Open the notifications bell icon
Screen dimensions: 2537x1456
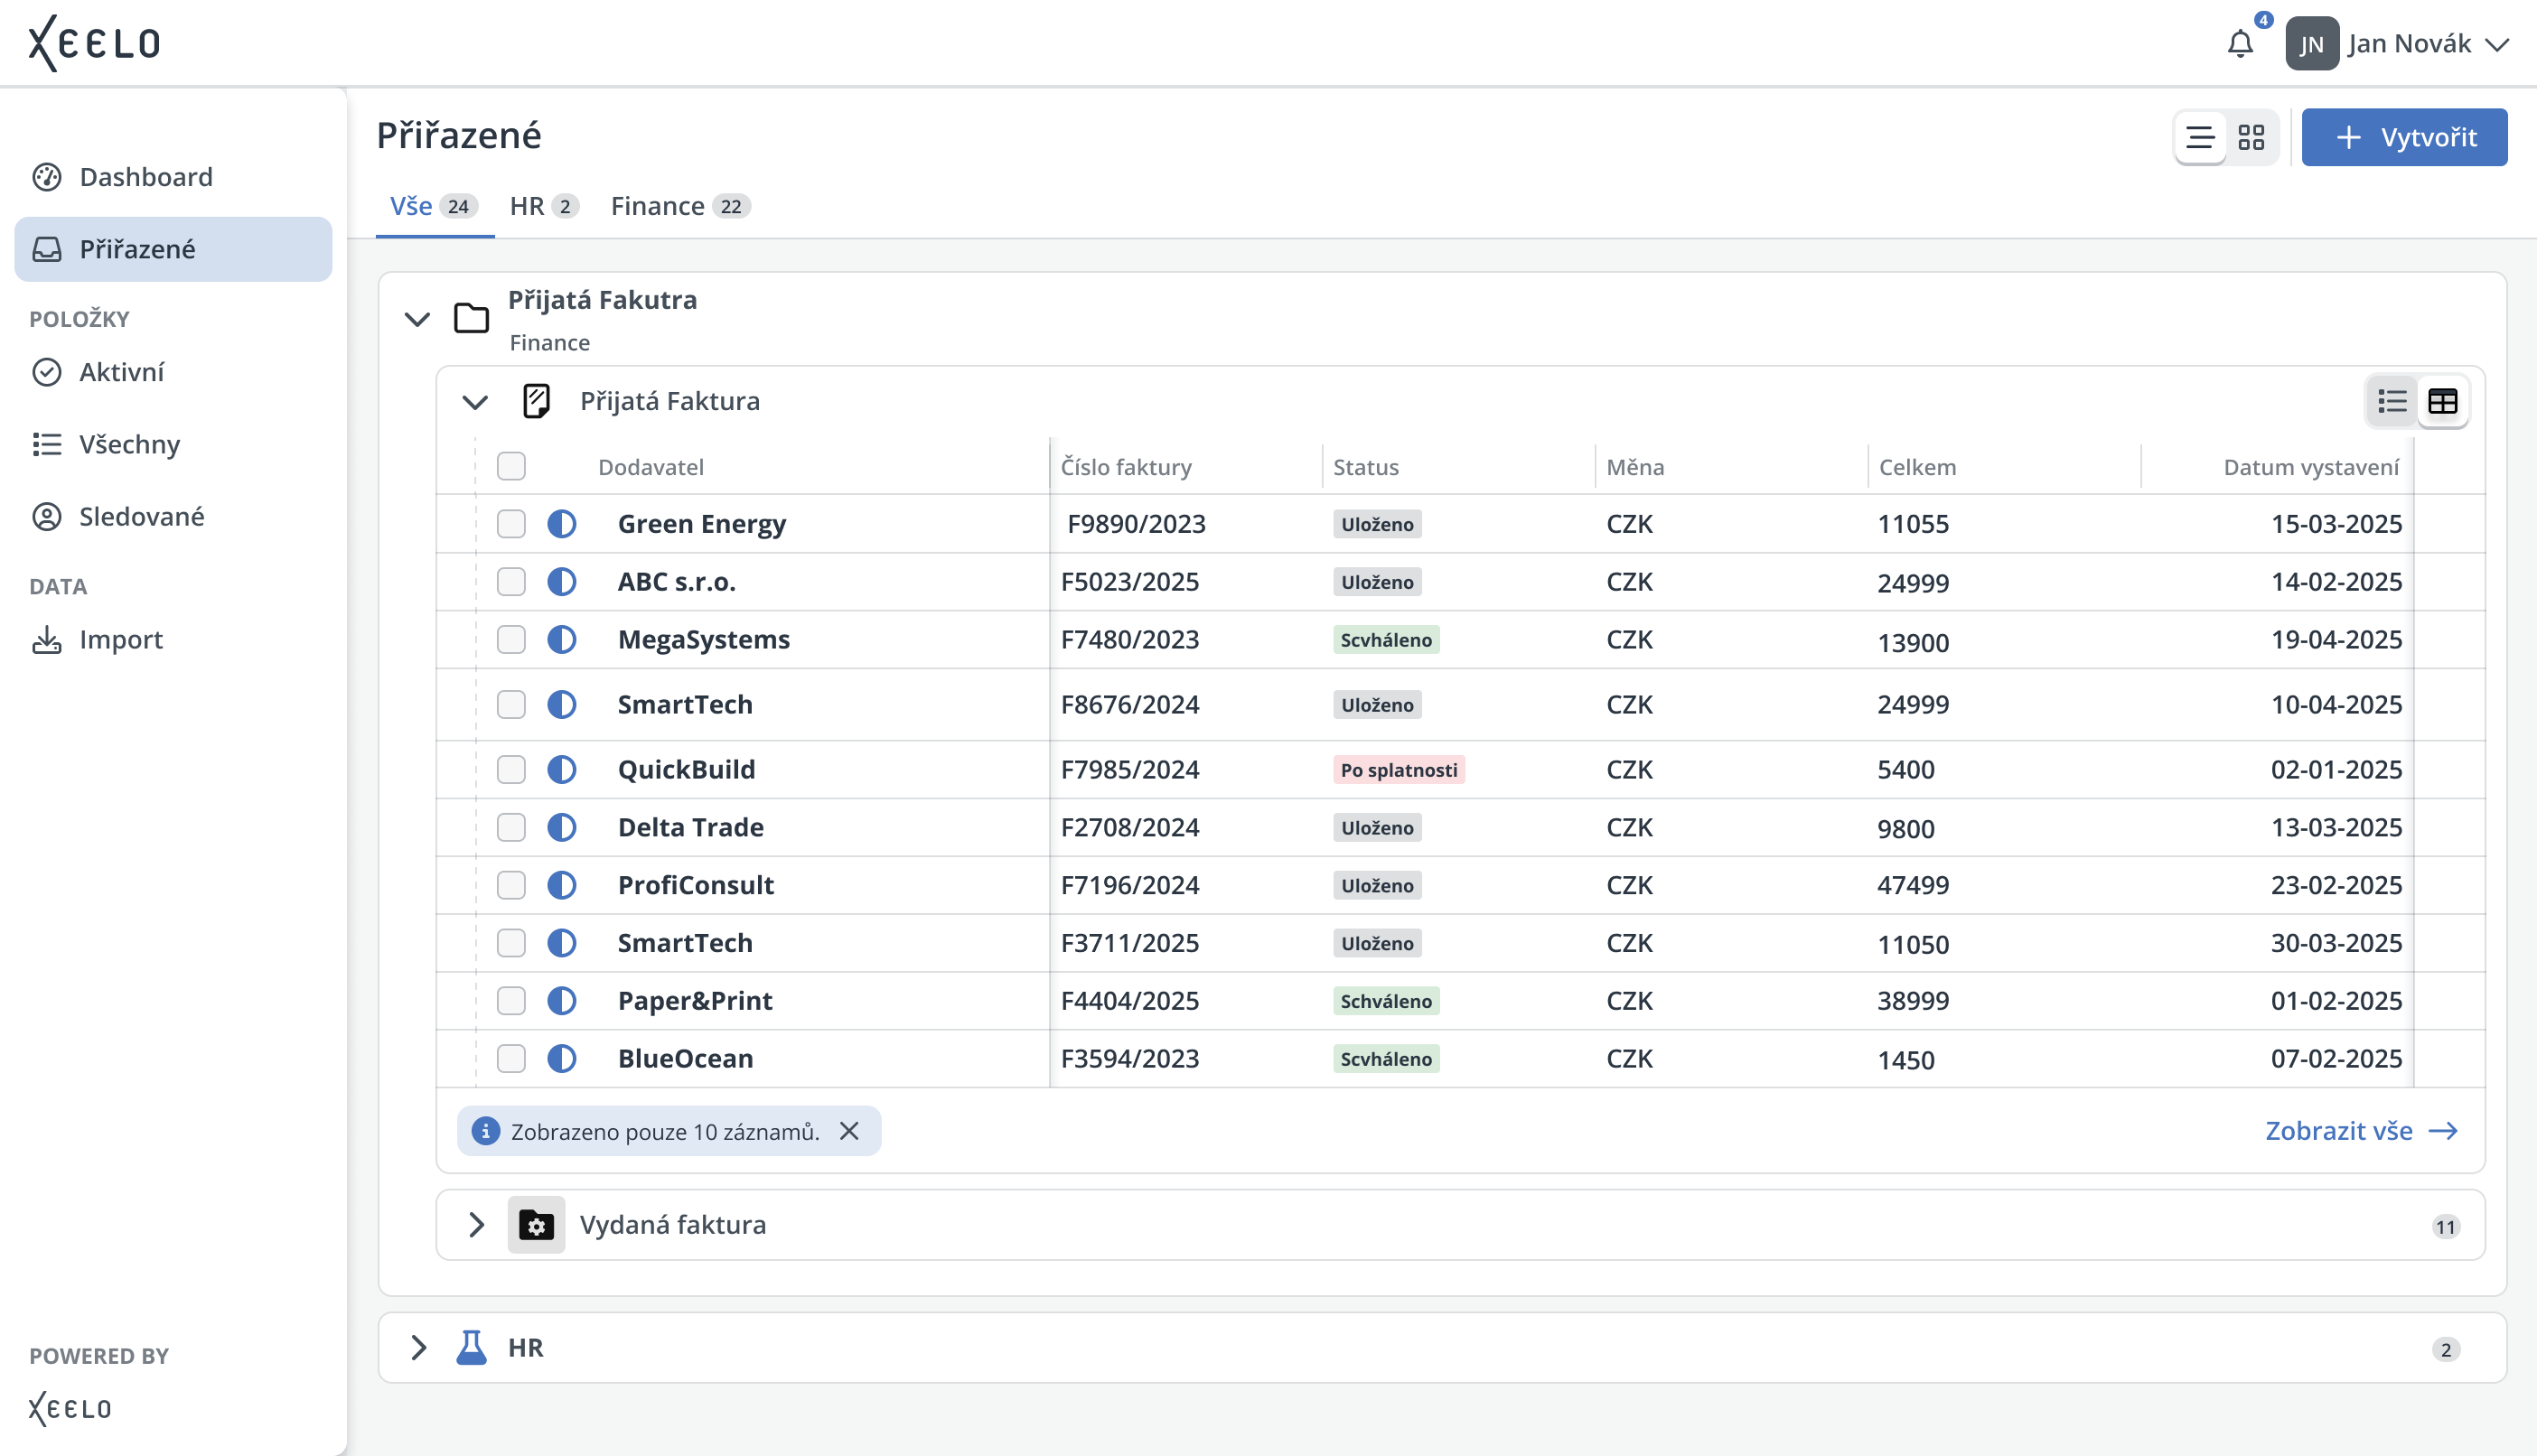click(2240, 44)
